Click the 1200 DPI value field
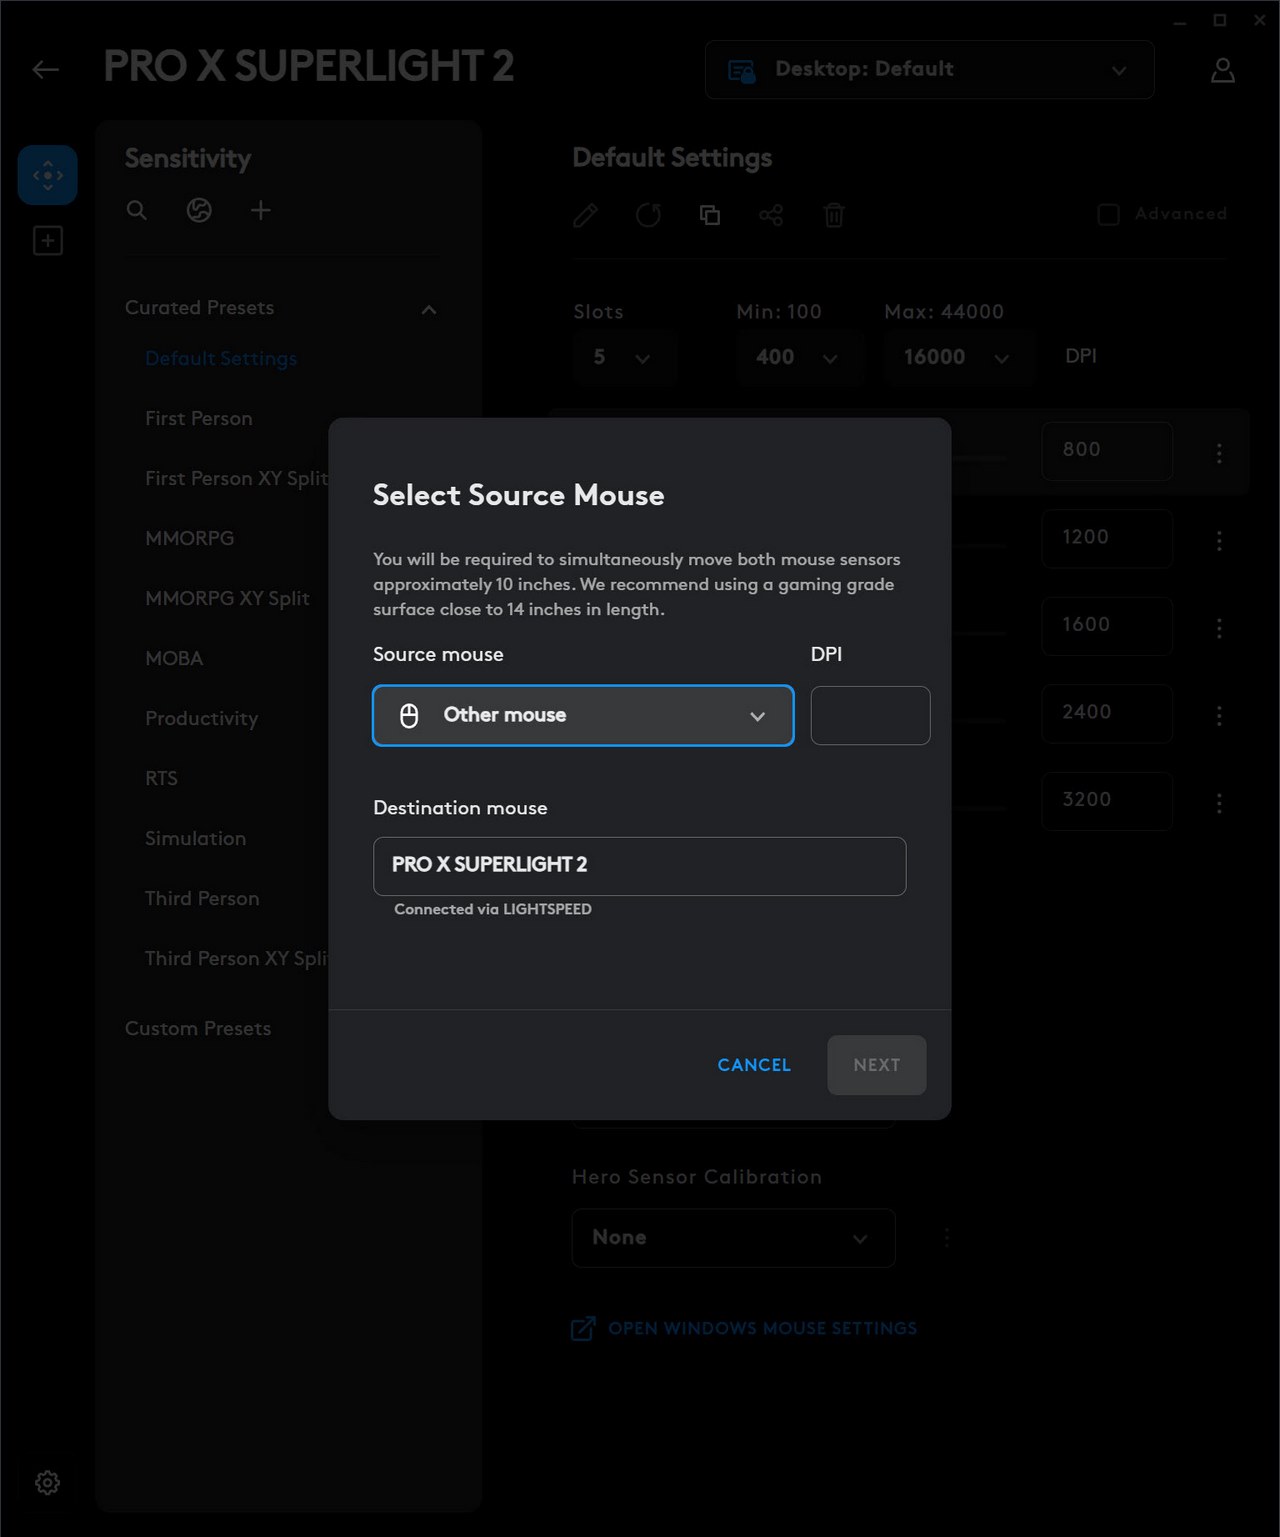This screenshot has height=1537, width=1280. (x=1107, y=538)
